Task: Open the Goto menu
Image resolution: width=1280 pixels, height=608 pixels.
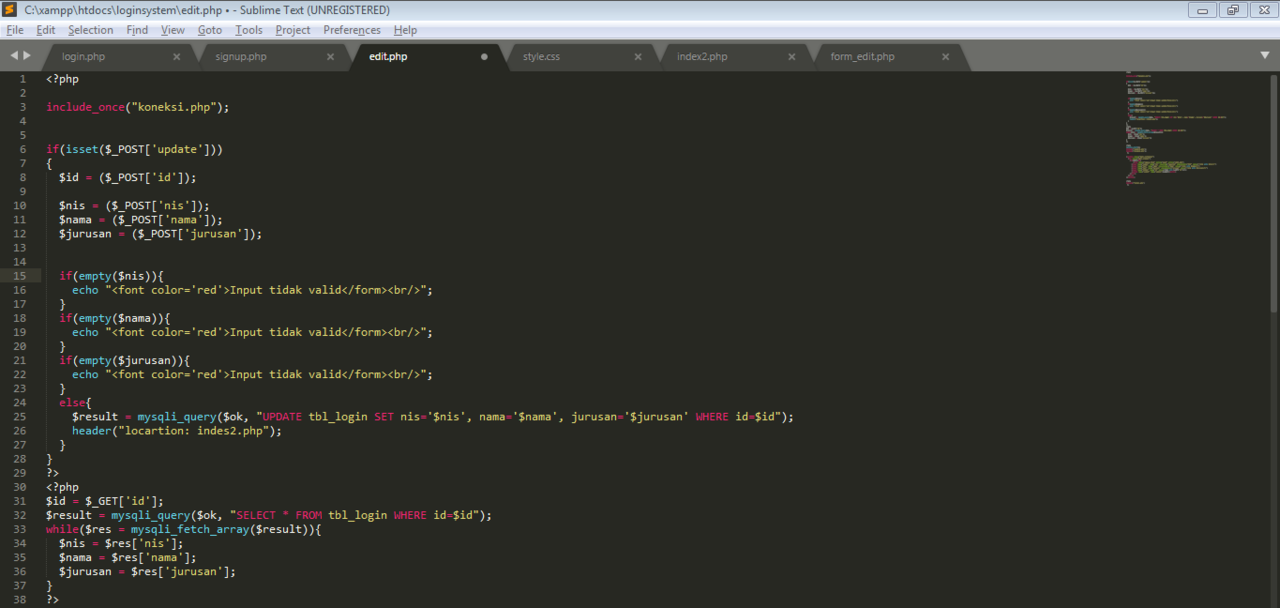Action: [x=210, y=30]
